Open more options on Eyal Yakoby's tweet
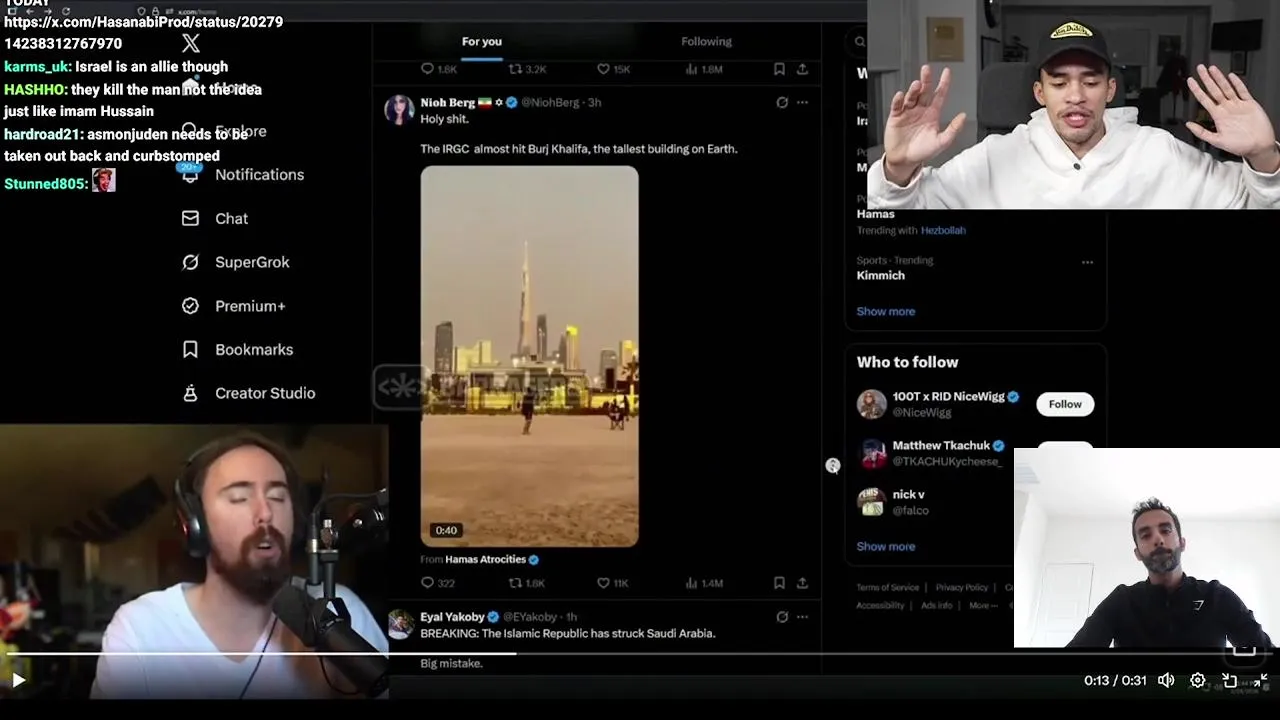Image resolution: width=1280 pixels, height=720 pixels. click(x=802, y=617)
